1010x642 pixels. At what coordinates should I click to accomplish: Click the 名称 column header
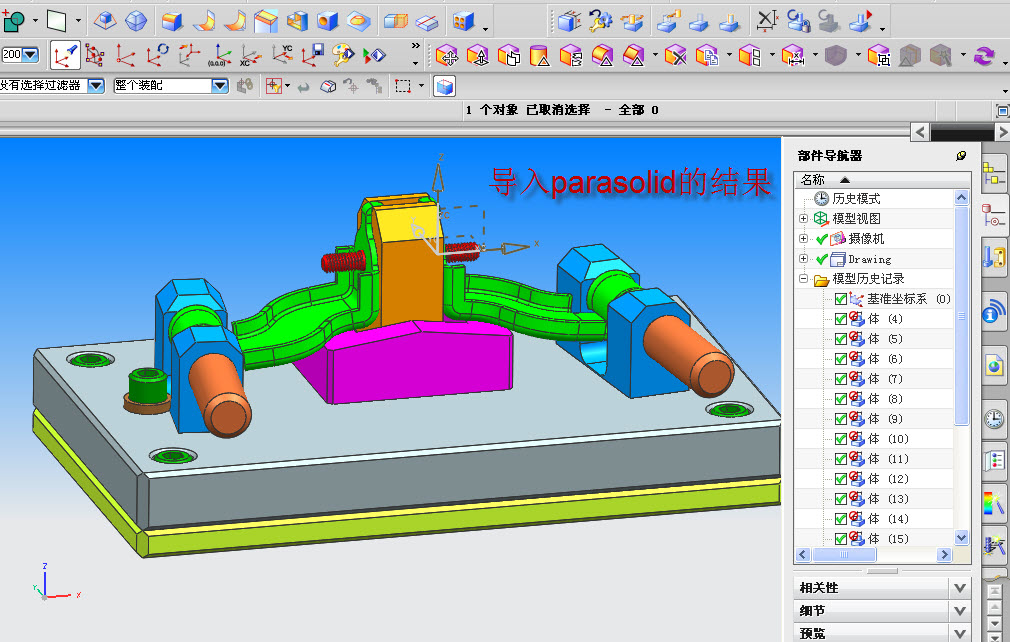(x=882, y=180)
